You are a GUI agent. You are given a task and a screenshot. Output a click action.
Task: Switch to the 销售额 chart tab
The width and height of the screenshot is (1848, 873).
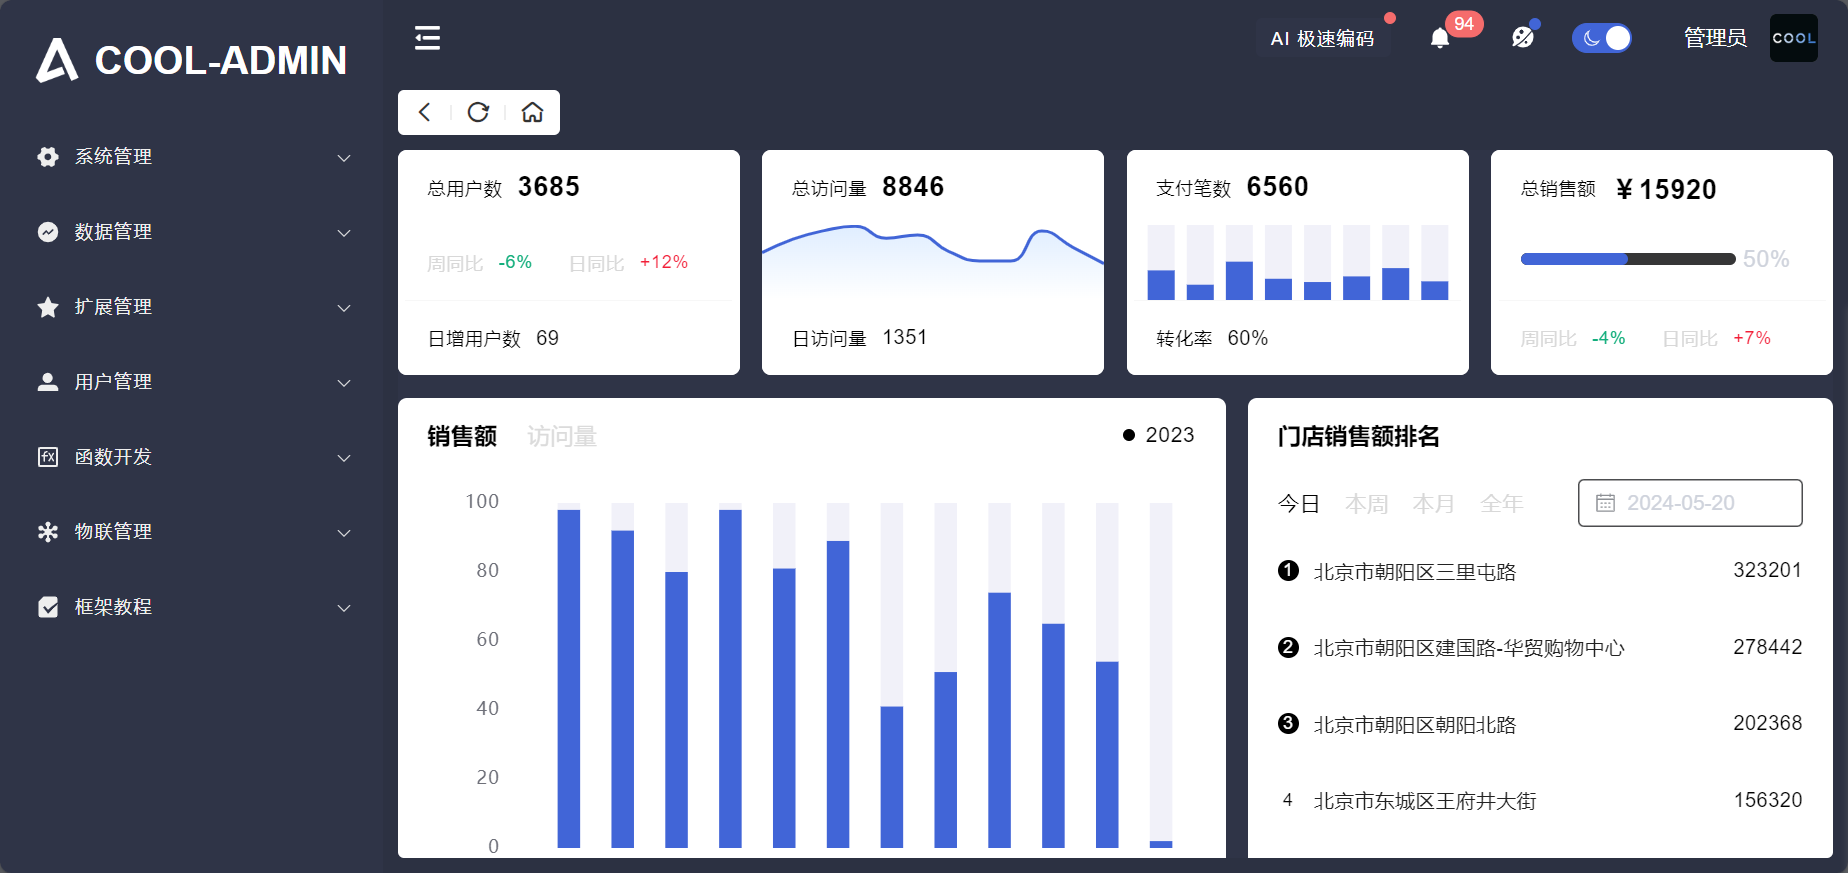pyautogui.click(x=462, y=436)
